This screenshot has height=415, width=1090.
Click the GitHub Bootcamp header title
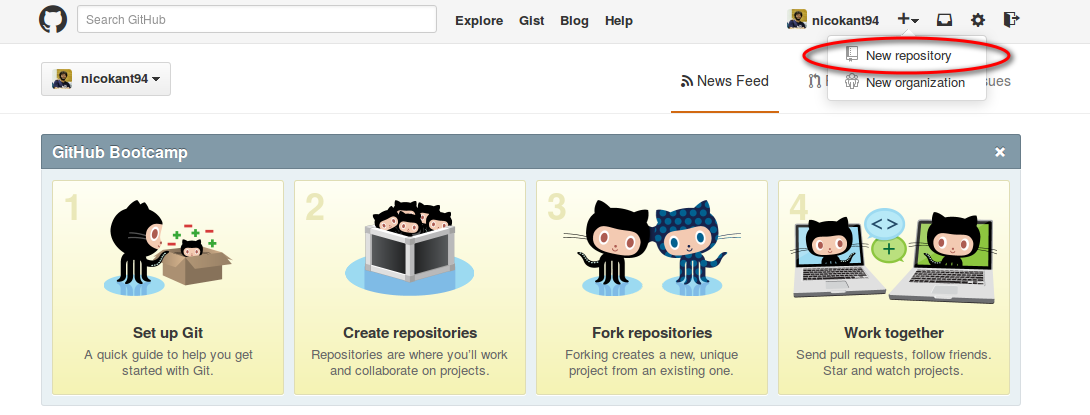[120, 152]
